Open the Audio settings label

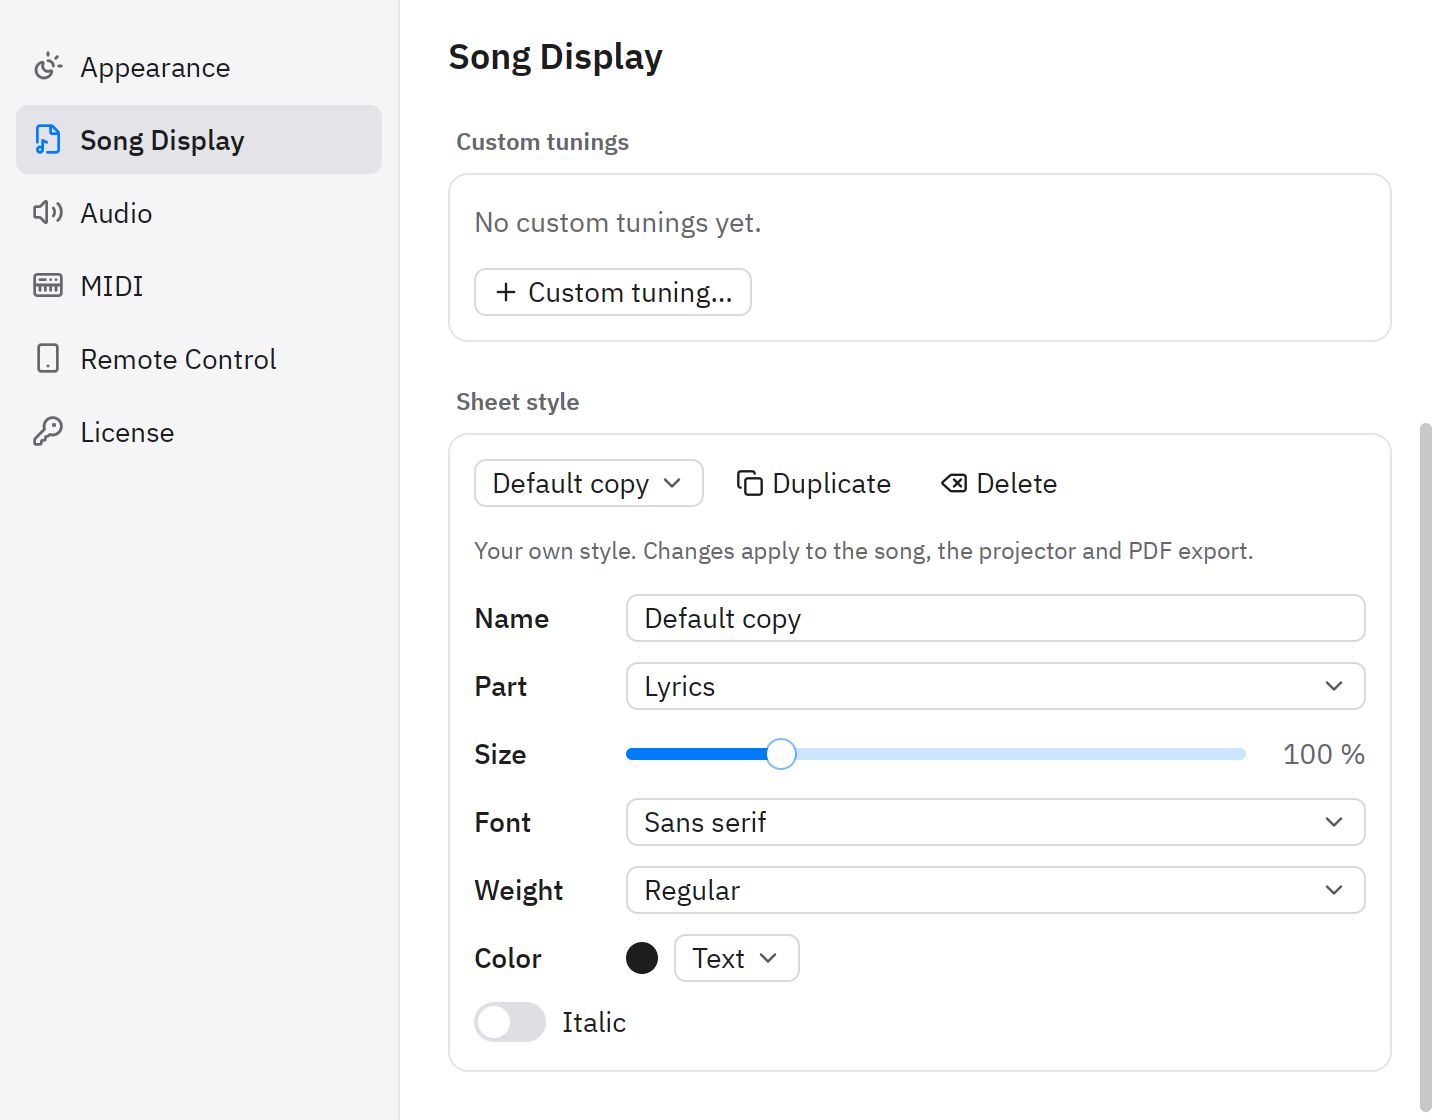point(116,213)
